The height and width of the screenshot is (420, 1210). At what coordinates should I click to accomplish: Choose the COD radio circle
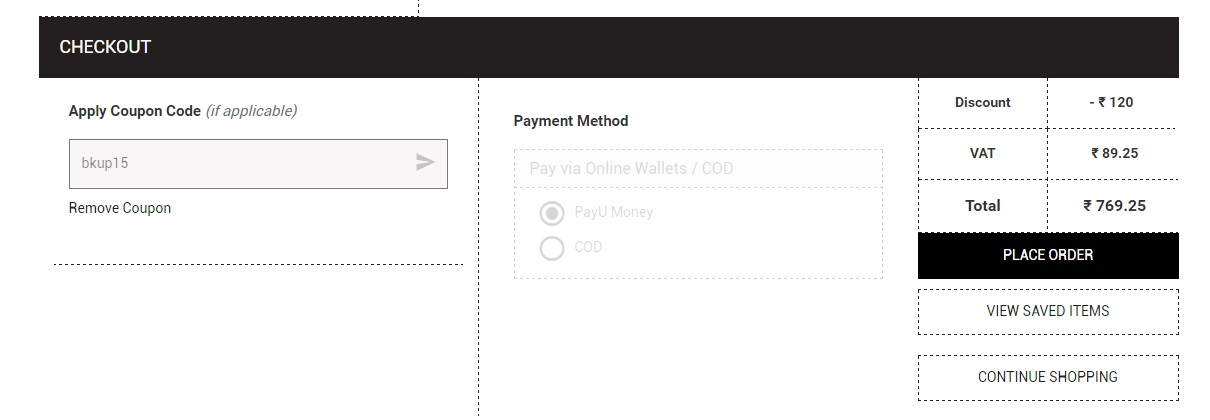[x=552, y=247]
